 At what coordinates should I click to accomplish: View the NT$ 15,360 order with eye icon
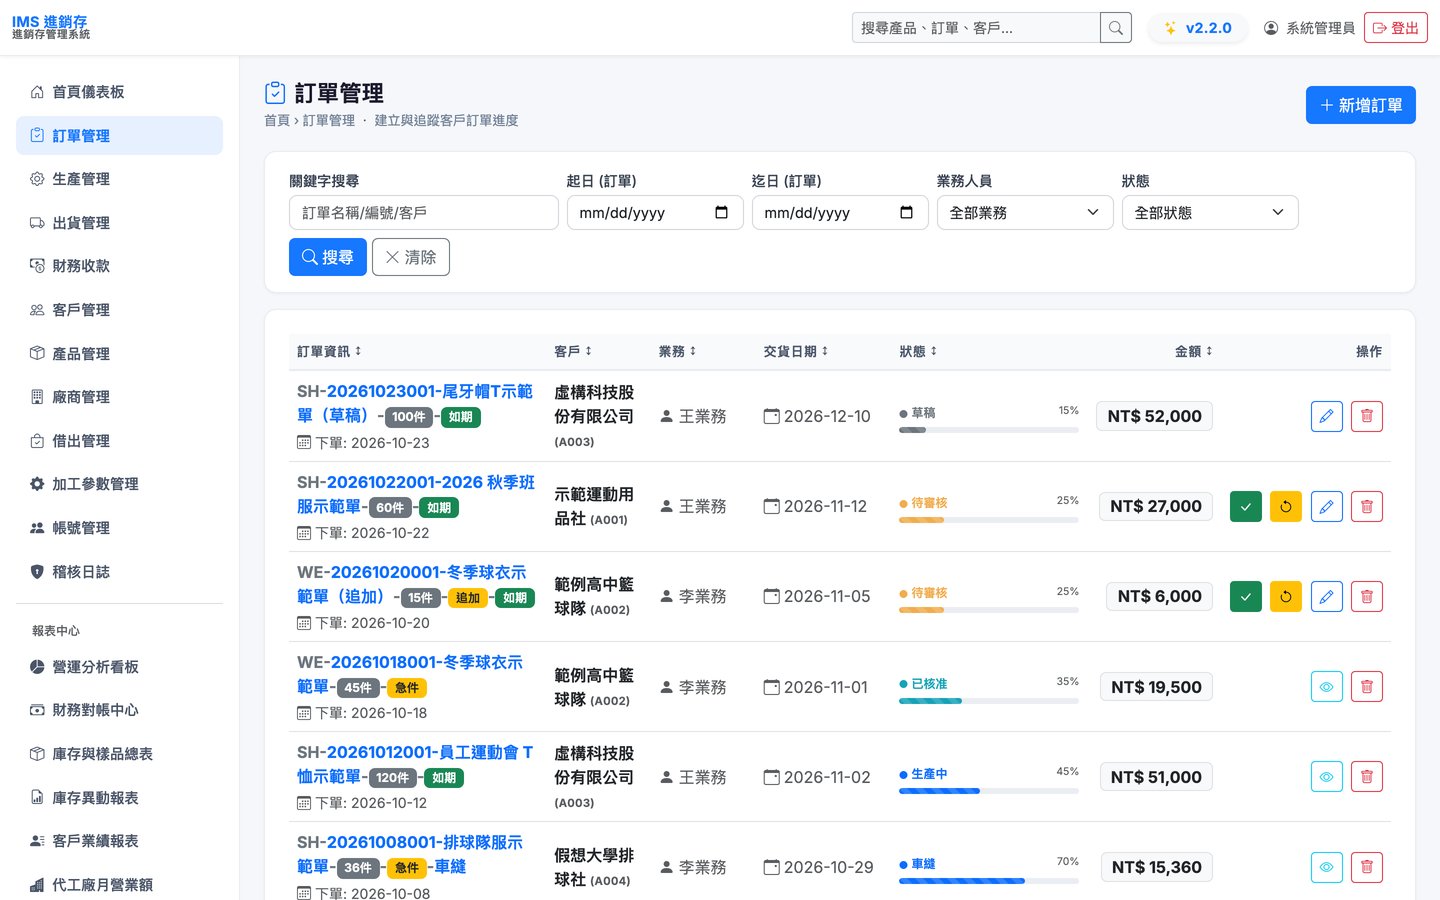(1327, 867)
